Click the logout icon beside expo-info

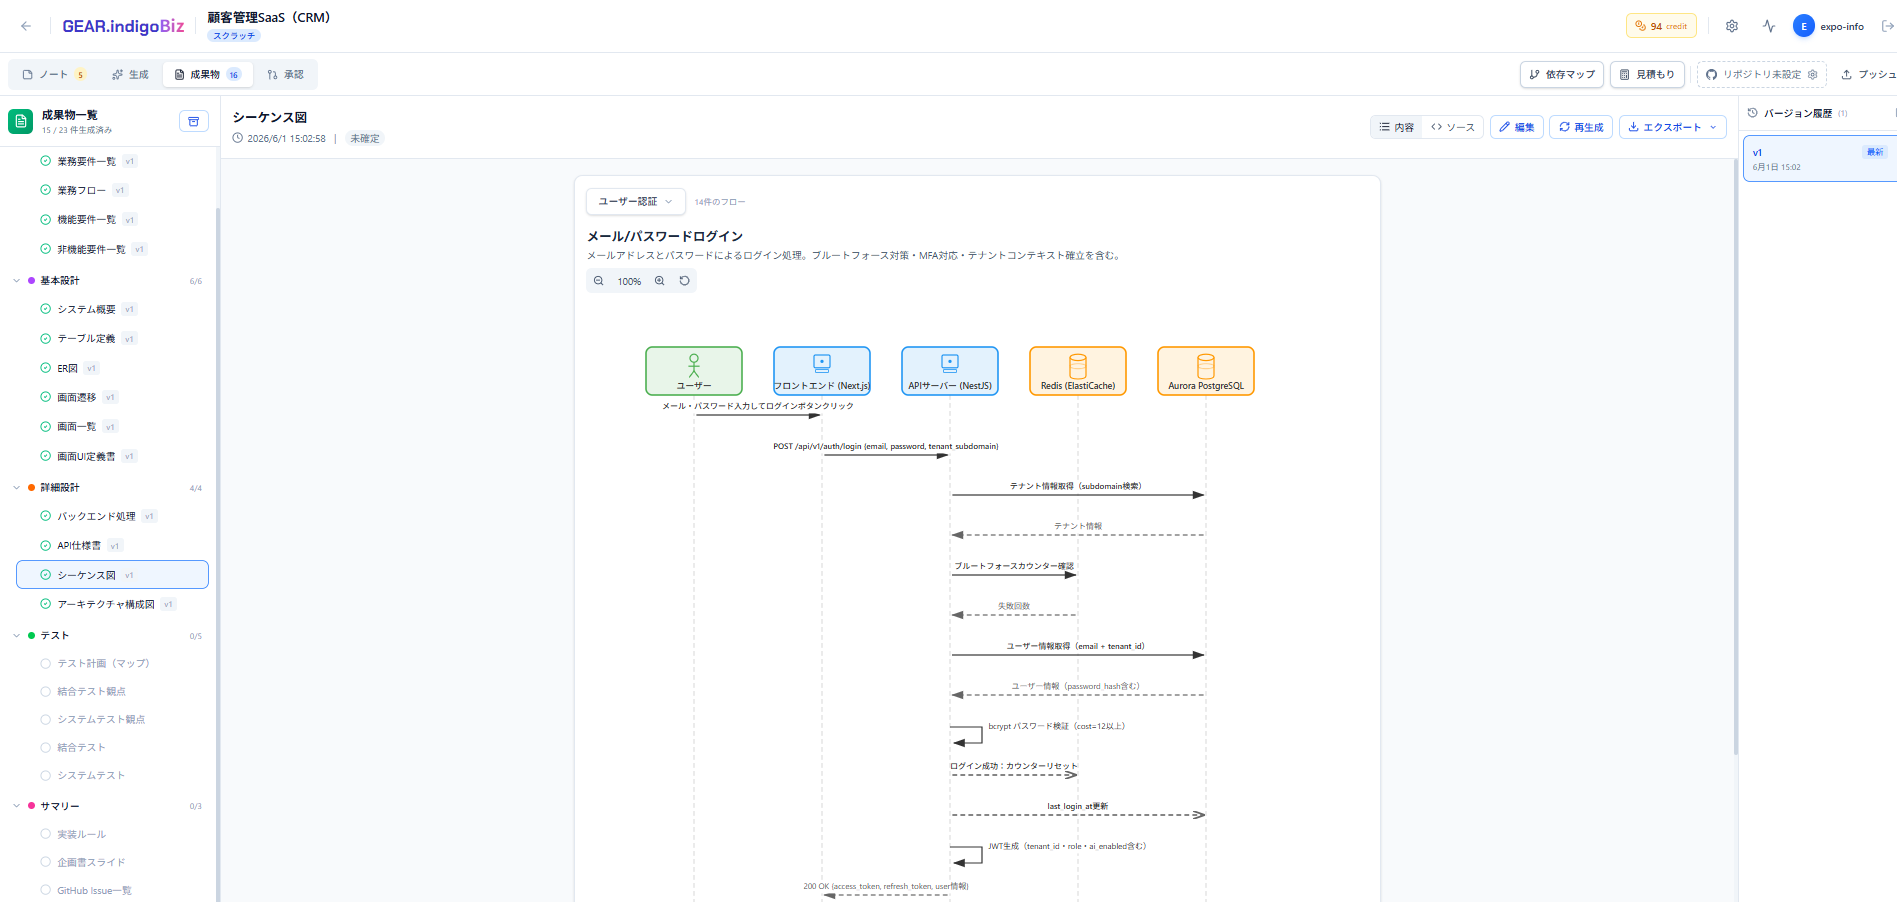tap(1888, 26)
